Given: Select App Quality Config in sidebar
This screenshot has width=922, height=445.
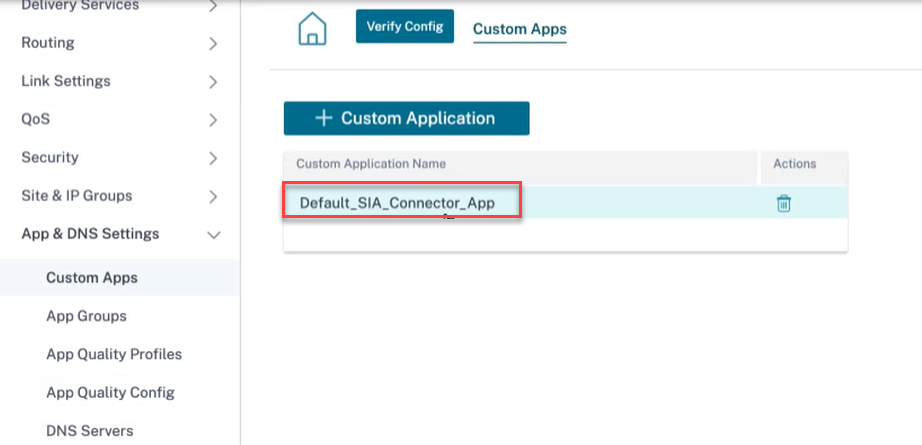Looking at the screenshot, I should click(x=111, y=393).
